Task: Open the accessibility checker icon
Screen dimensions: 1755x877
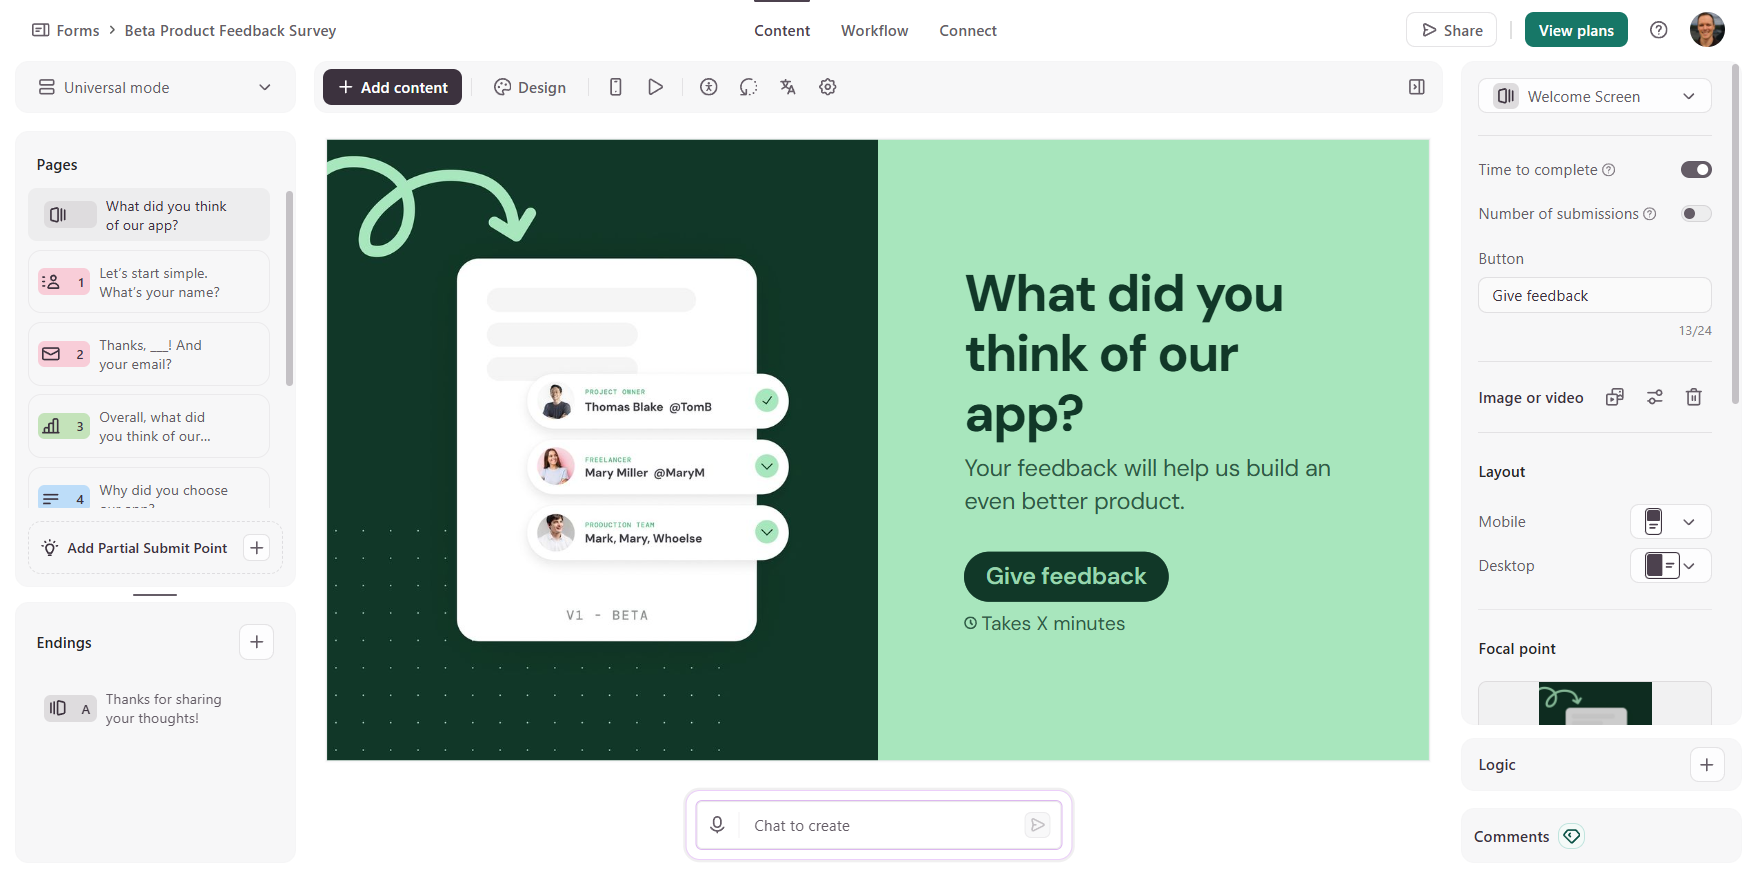Action: [709, 87]
